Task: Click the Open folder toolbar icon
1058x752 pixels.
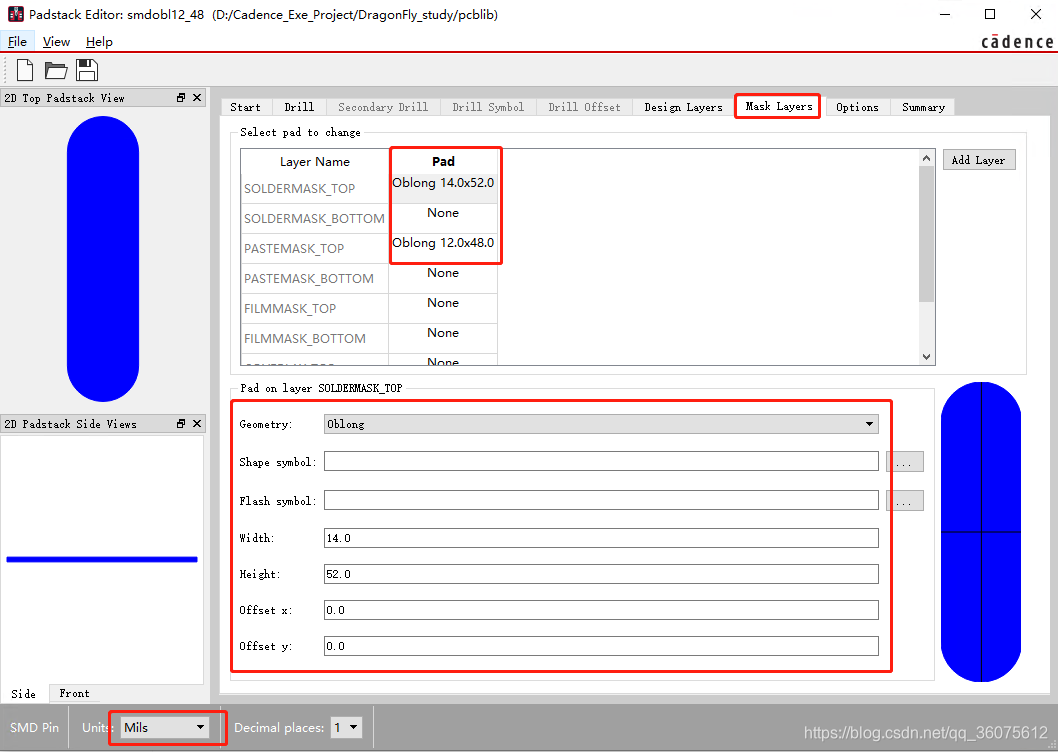Action: [56, 70]
